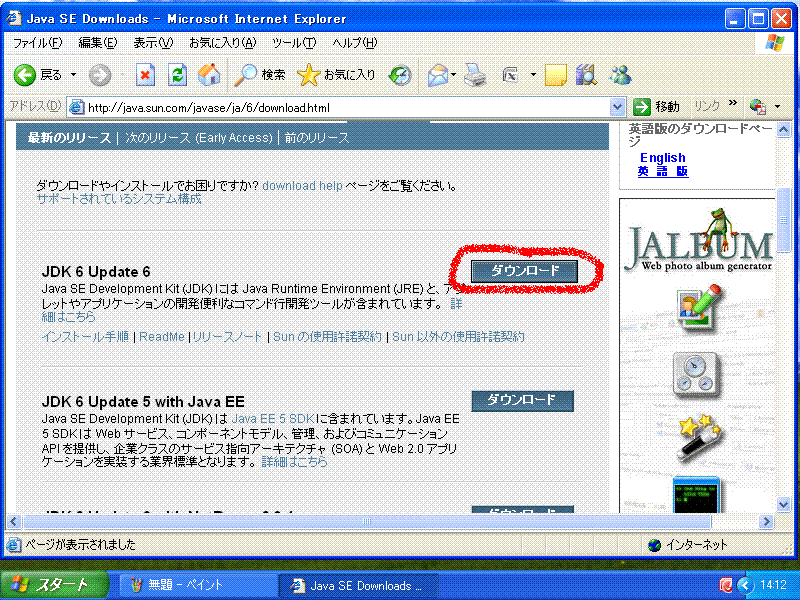Expand the links bar chevron

click(x=733, y=103)
